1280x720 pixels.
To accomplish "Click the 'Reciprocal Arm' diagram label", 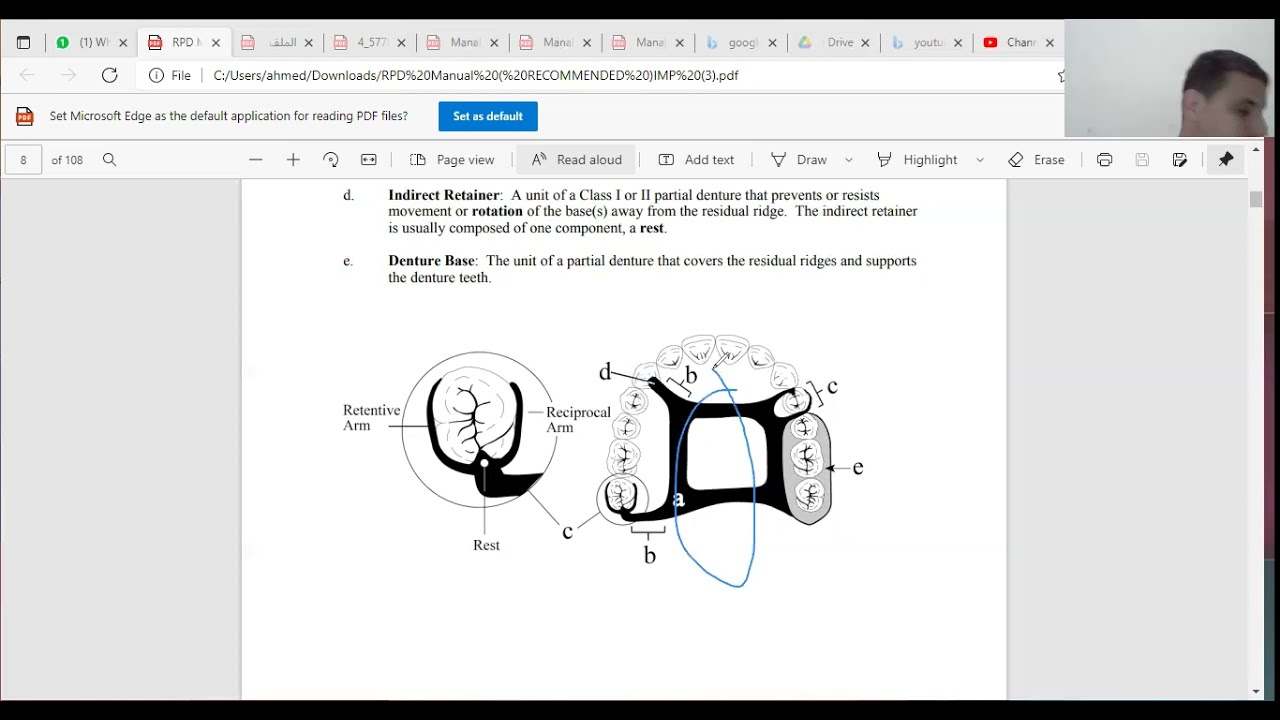I will coord(578,420).
